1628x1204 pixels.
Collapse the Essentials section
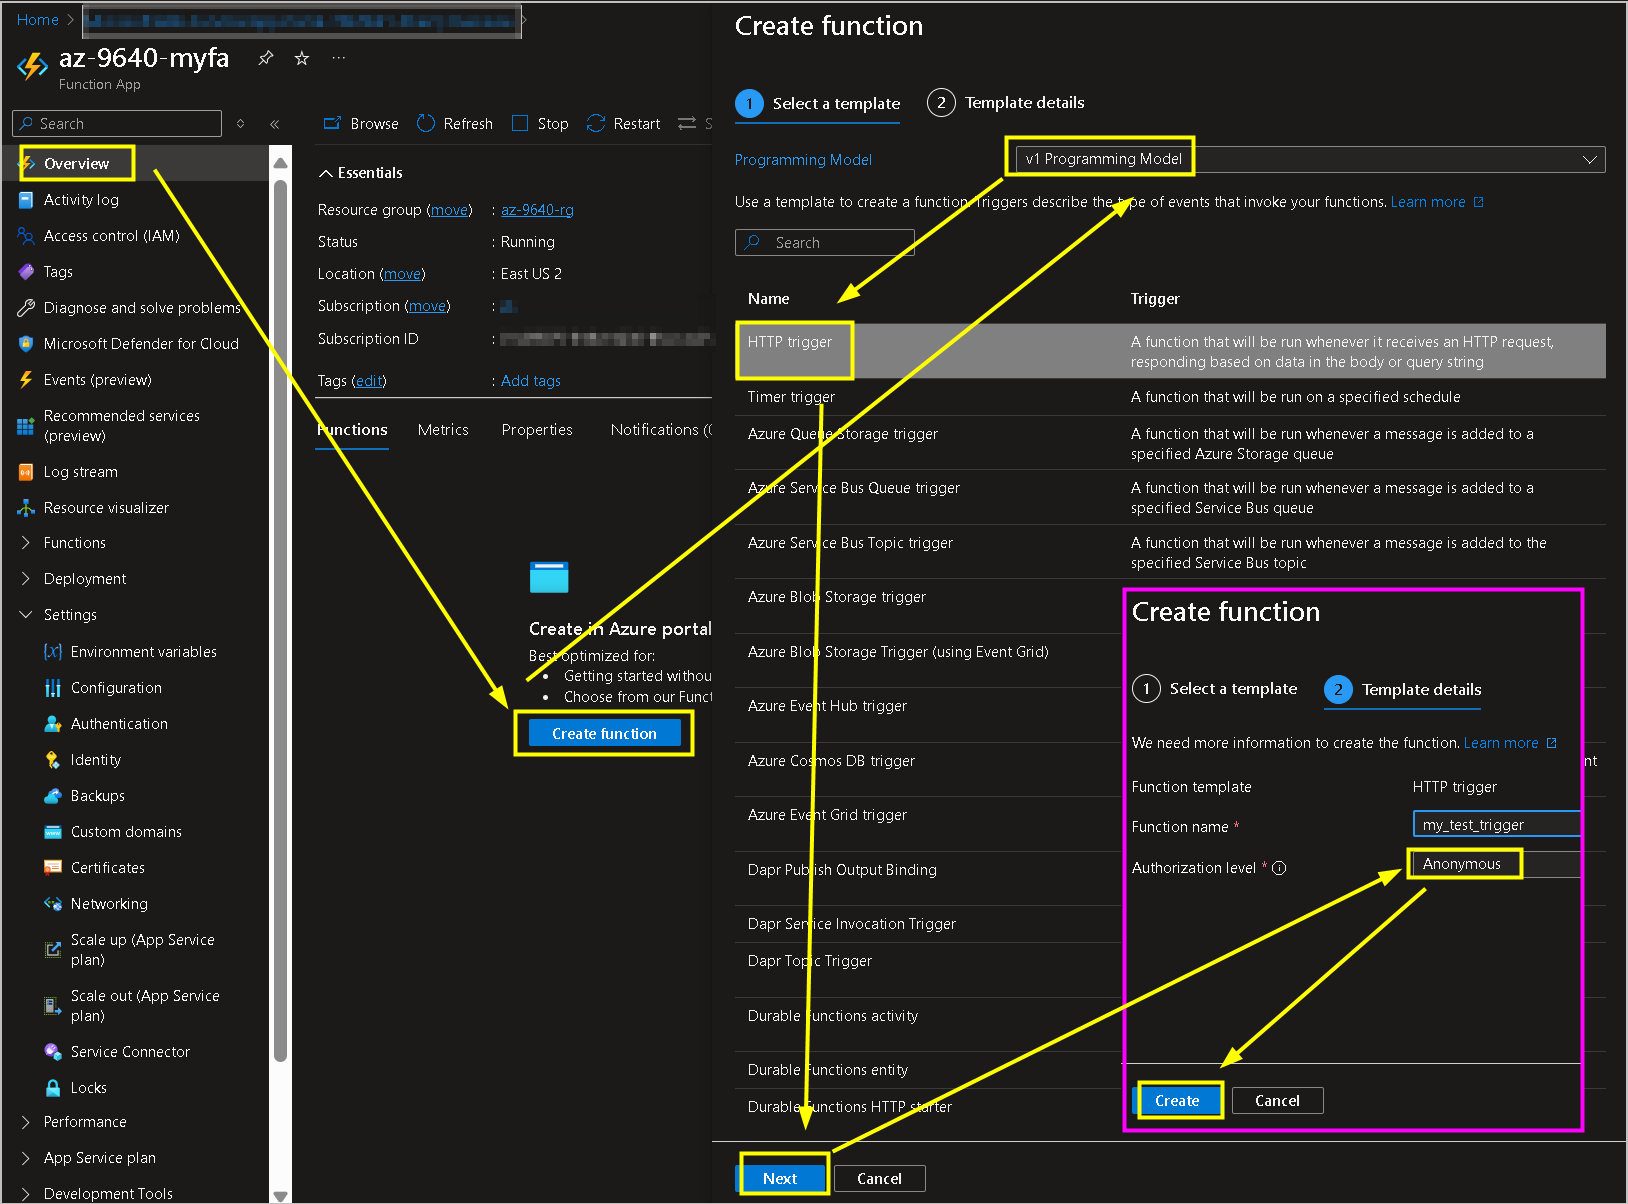(361, 173)
